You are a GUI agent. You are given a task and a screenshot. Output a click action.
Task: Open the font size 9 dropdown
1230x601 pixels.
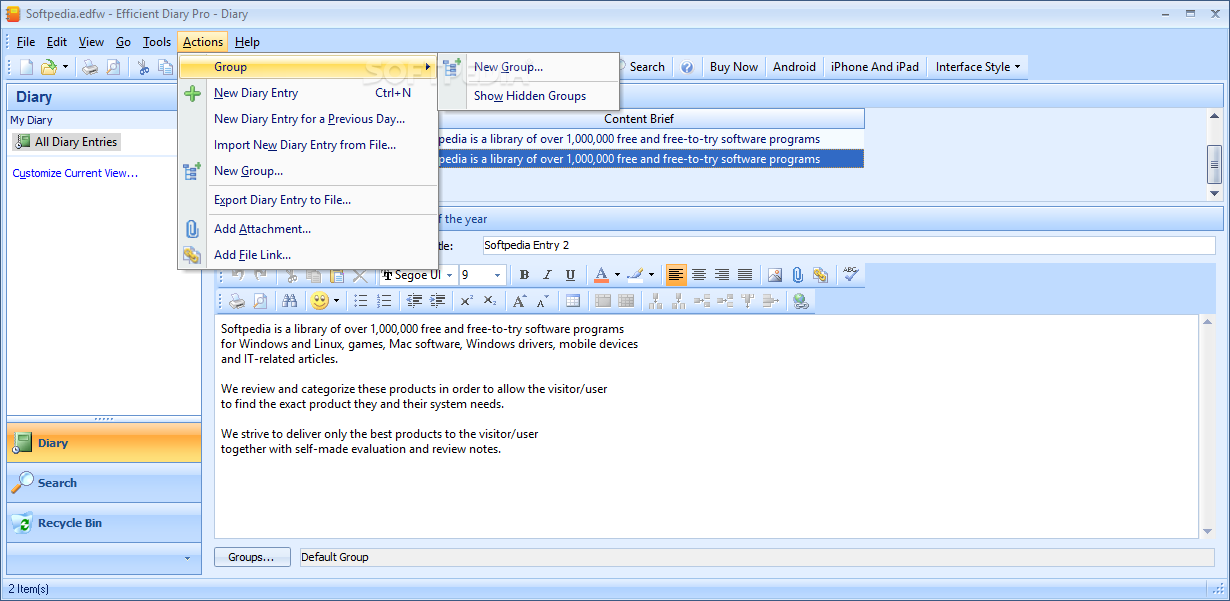coord(497,275)
